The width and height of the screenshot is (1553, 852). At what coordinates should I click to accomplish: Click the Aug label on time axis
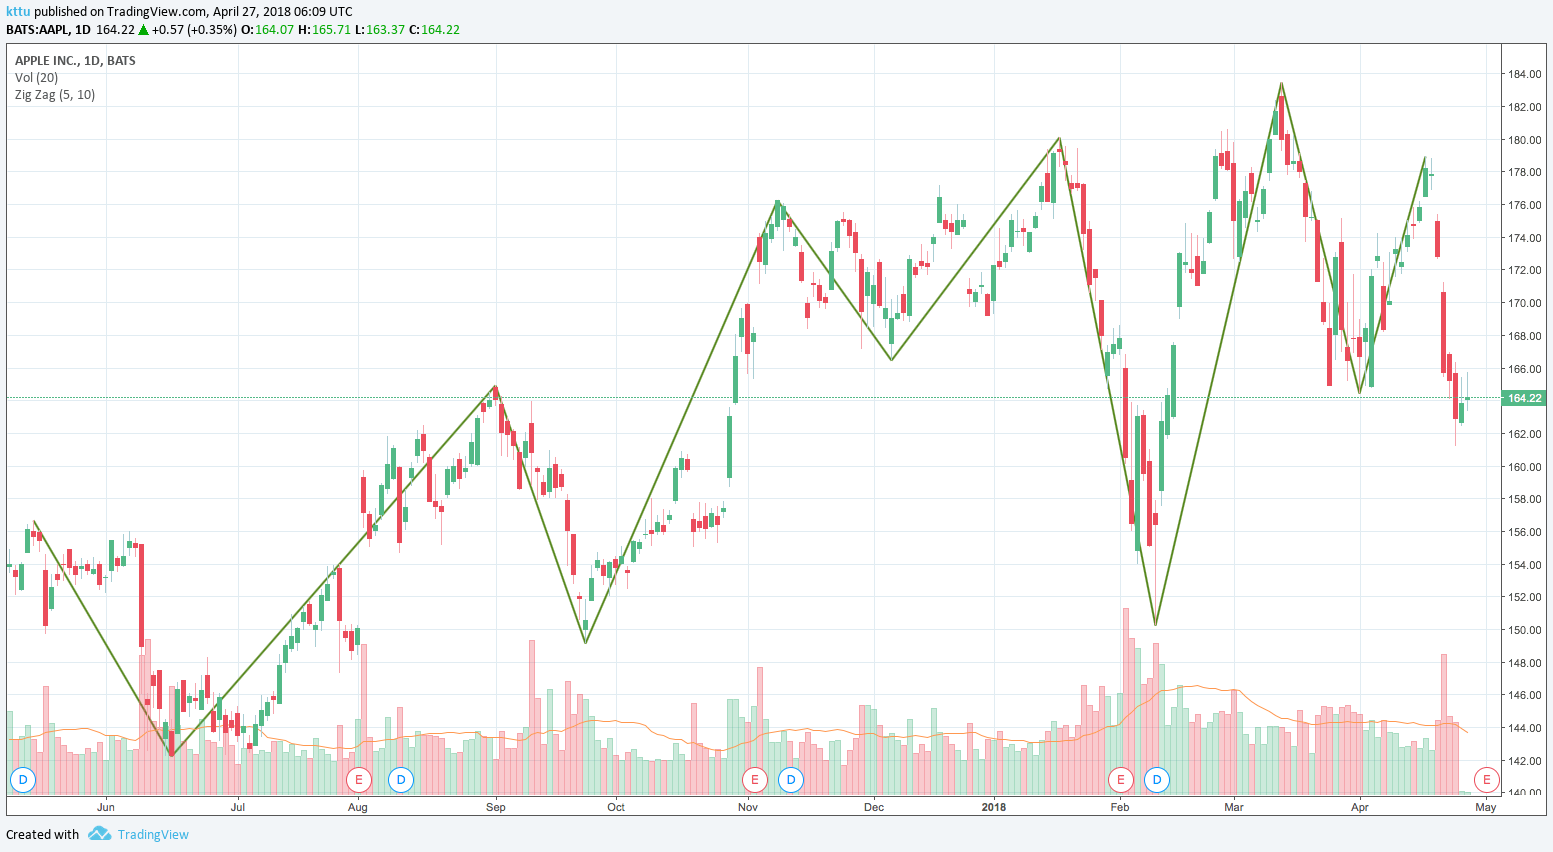[x=357, y=807]
